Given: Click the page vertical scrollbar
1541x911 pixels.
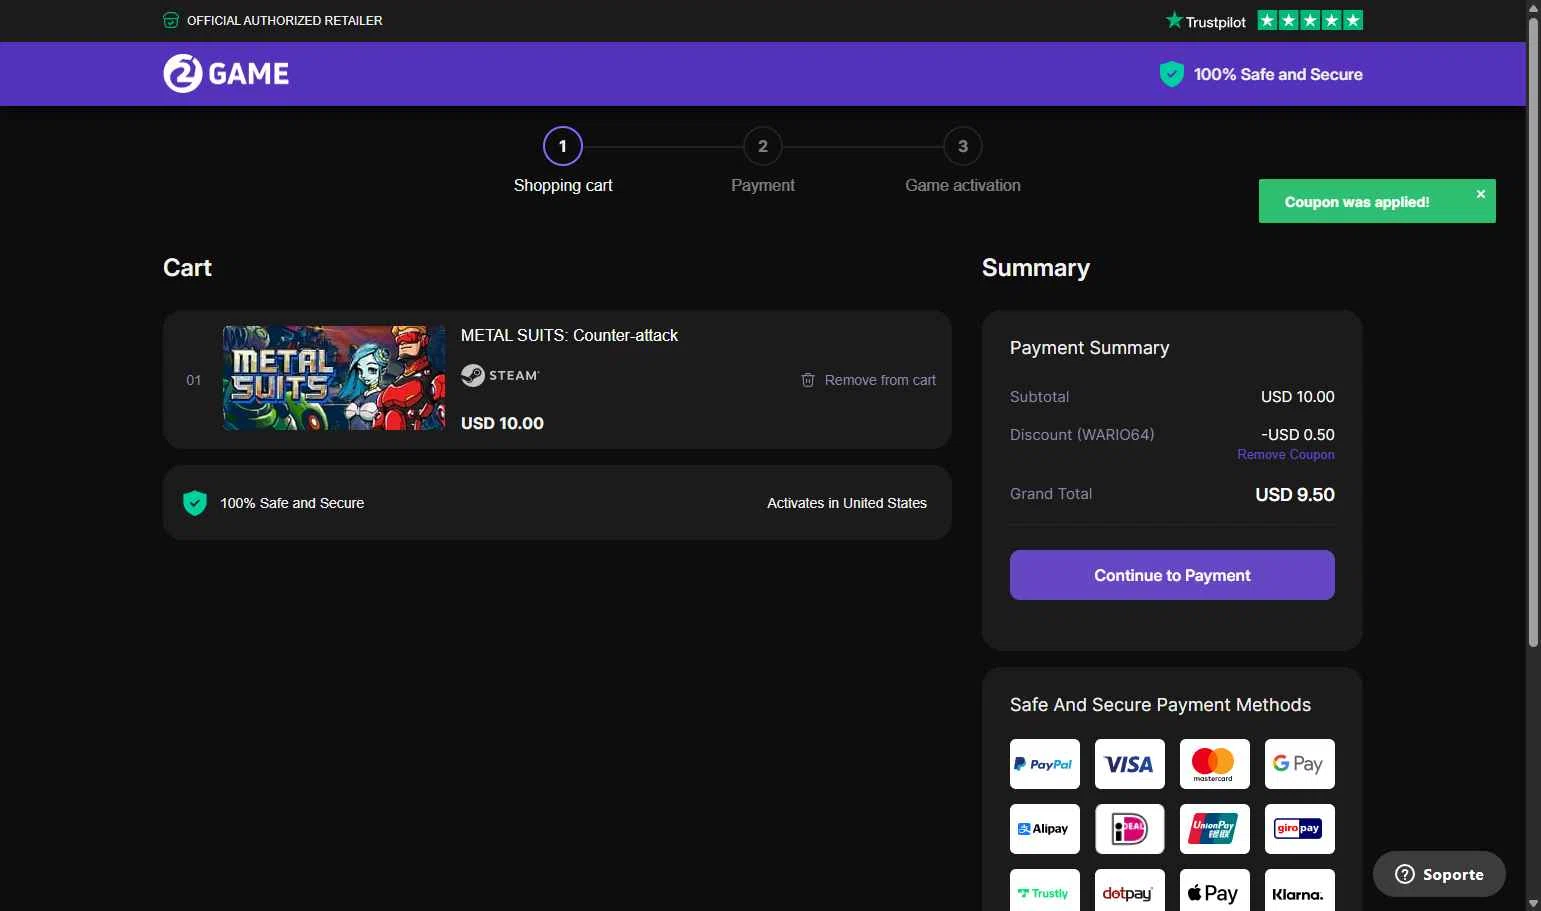Looking at the screenshot, I should coord(1533,330).
